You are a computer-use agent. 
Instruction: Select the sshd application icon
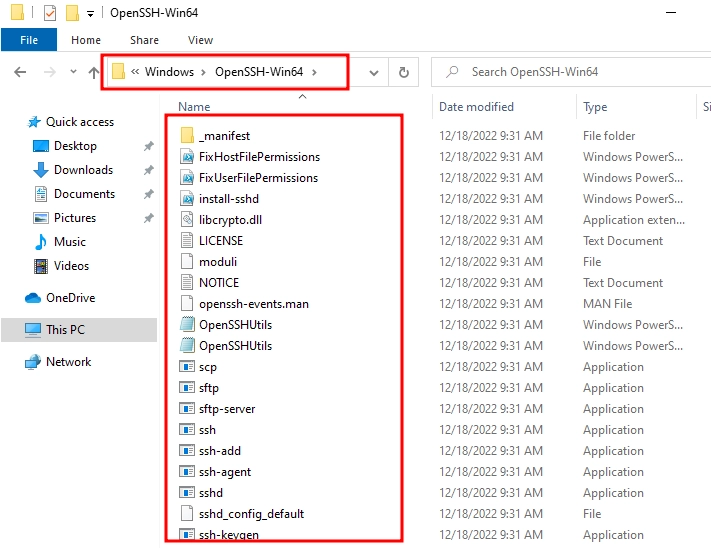pyautogui.click(x=187, y=493)
